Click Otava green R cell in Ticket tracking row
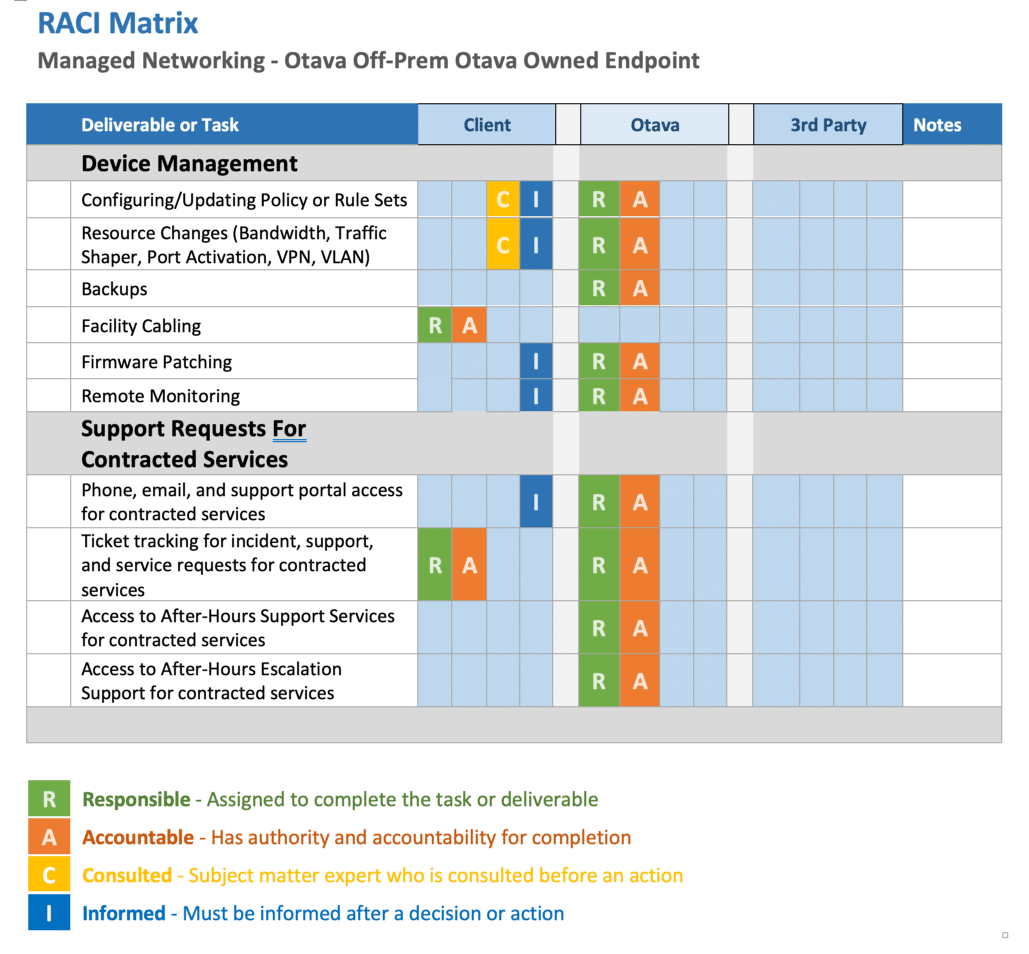The height and width of the screenshot is (954, 1029). pos(598,565)
